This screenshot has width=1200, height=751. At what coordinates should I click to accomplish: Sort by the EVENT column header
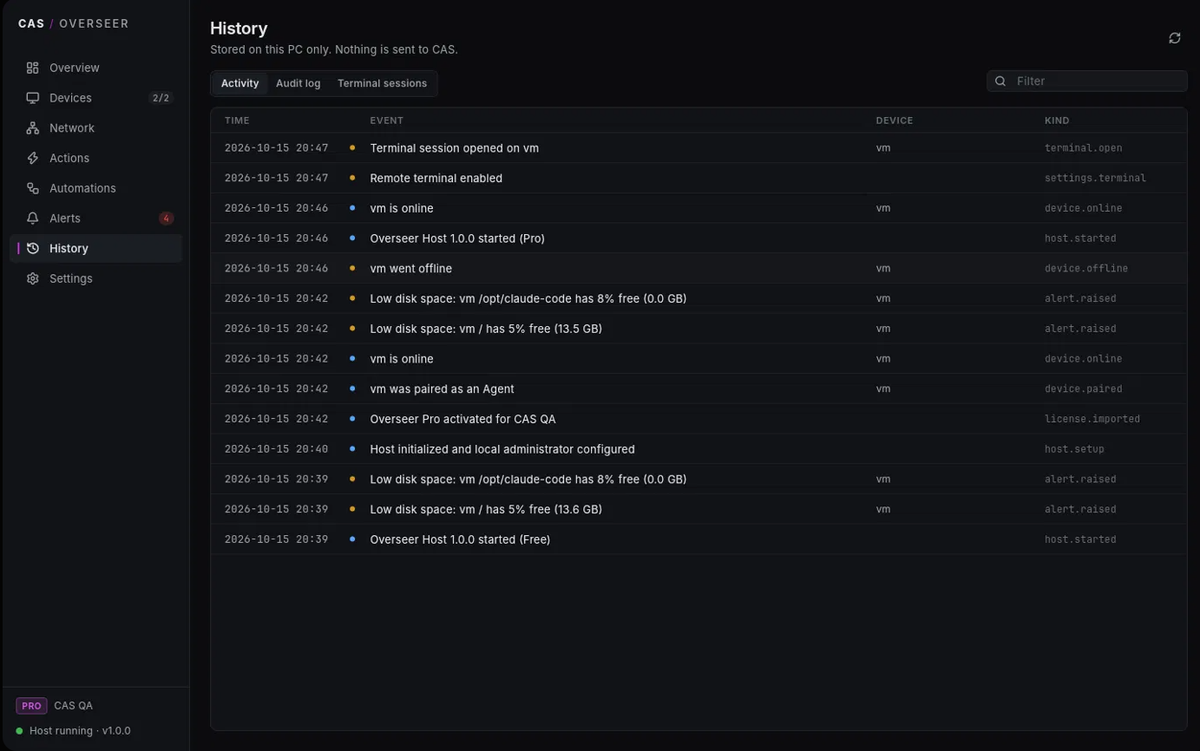tap(387, 121)
